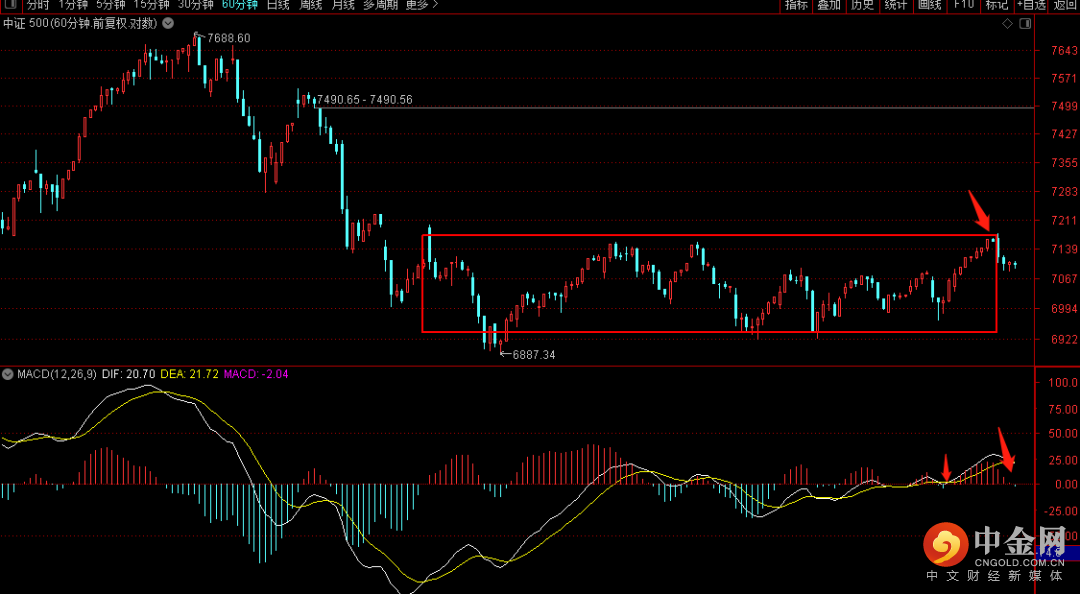Screen dimensions: 1080x594
Task: Switch to the 分时 view
Action: coord(37,5)
